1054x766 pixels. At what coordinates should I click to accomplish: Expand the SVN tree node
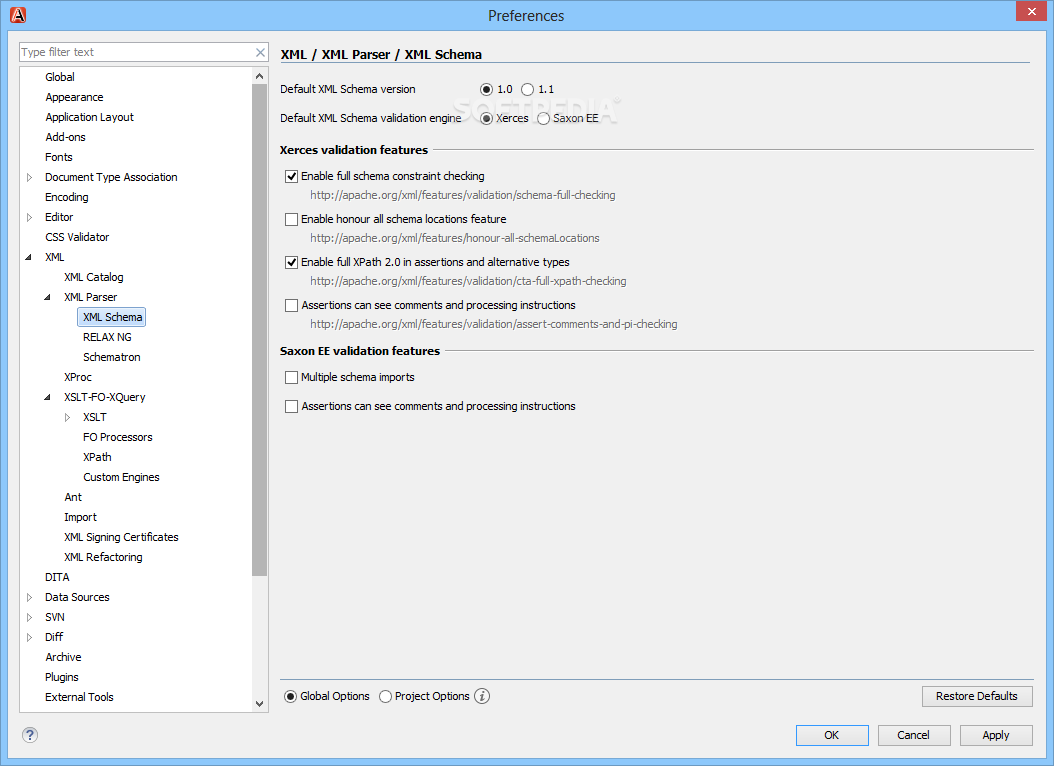[30, 617]
